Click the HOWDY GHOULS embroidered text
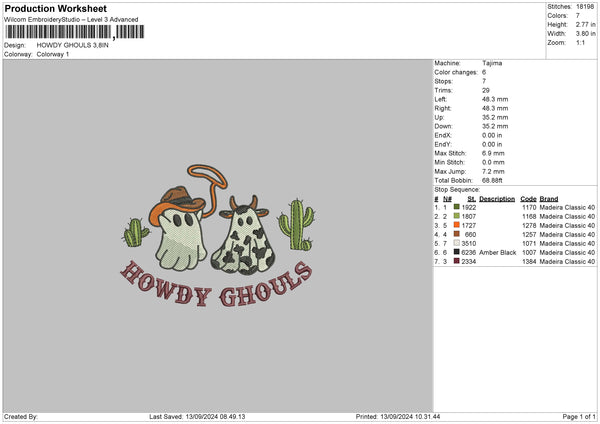Image resolution: width=600 pixels, height=424 pixels. coord(213,286)
